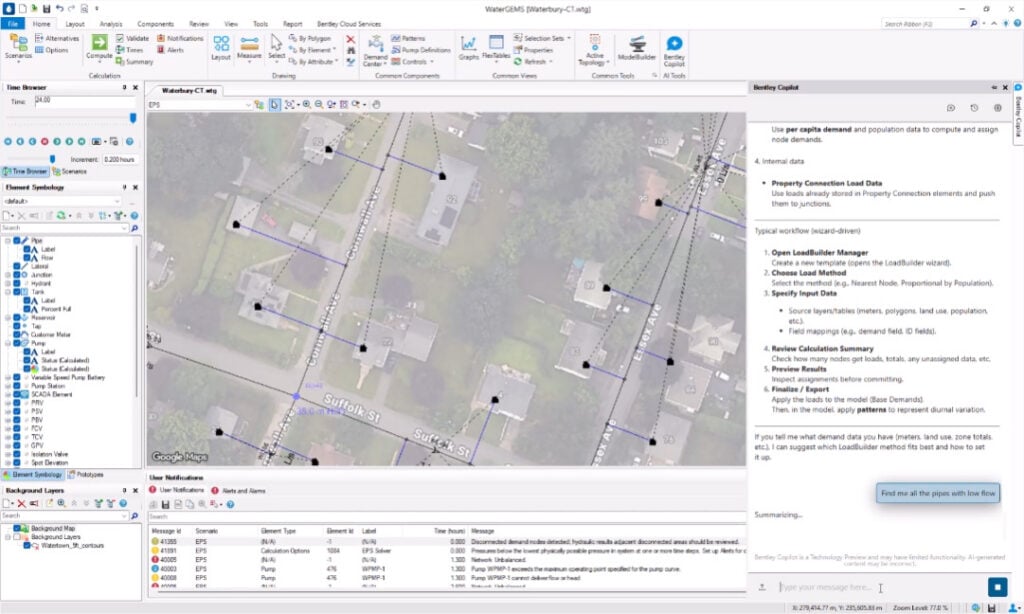
Task: Open the Graphs view
Action: 468,48
